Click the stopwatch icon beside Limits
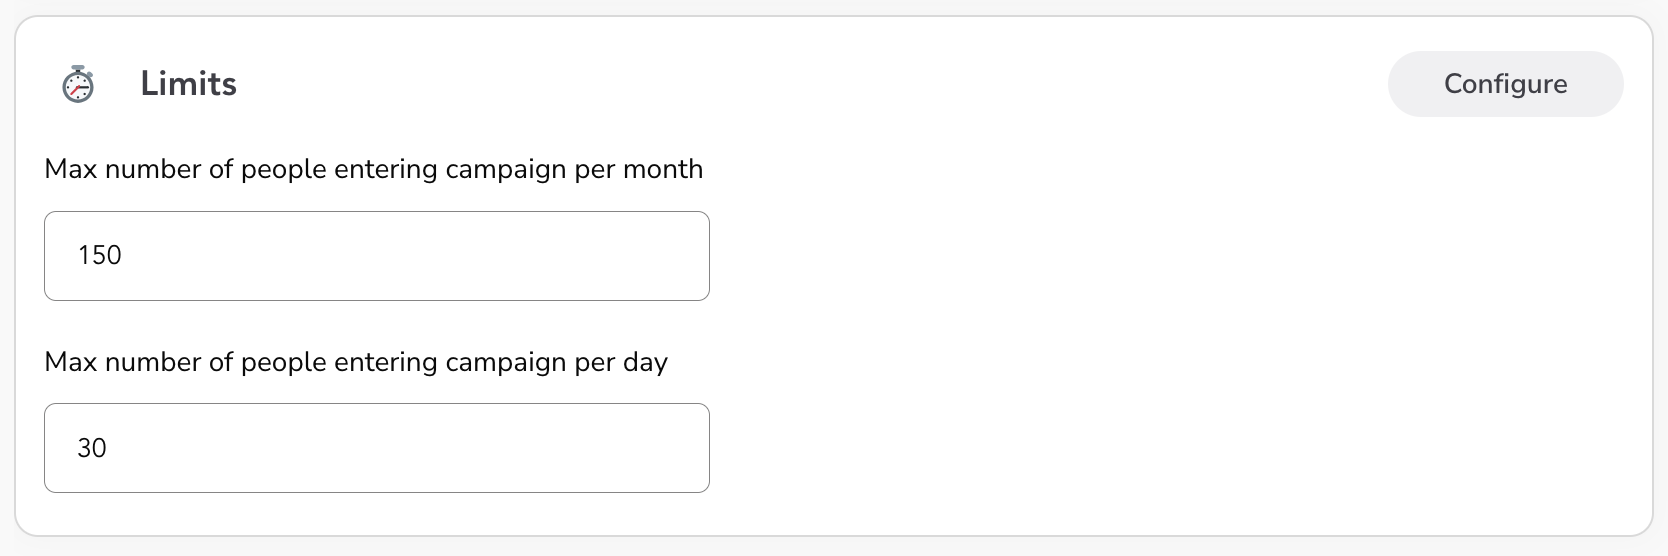The width and height of the screenshot is (1668, 556). pos(78,84)
